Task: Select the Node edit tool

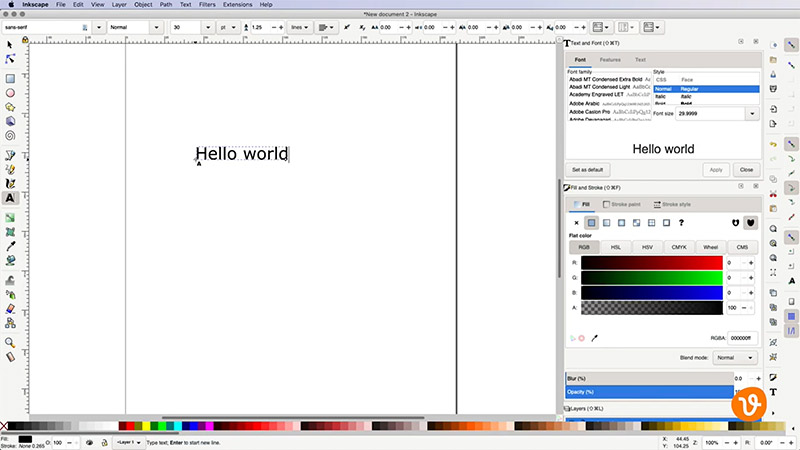Action: pos(10,59)
